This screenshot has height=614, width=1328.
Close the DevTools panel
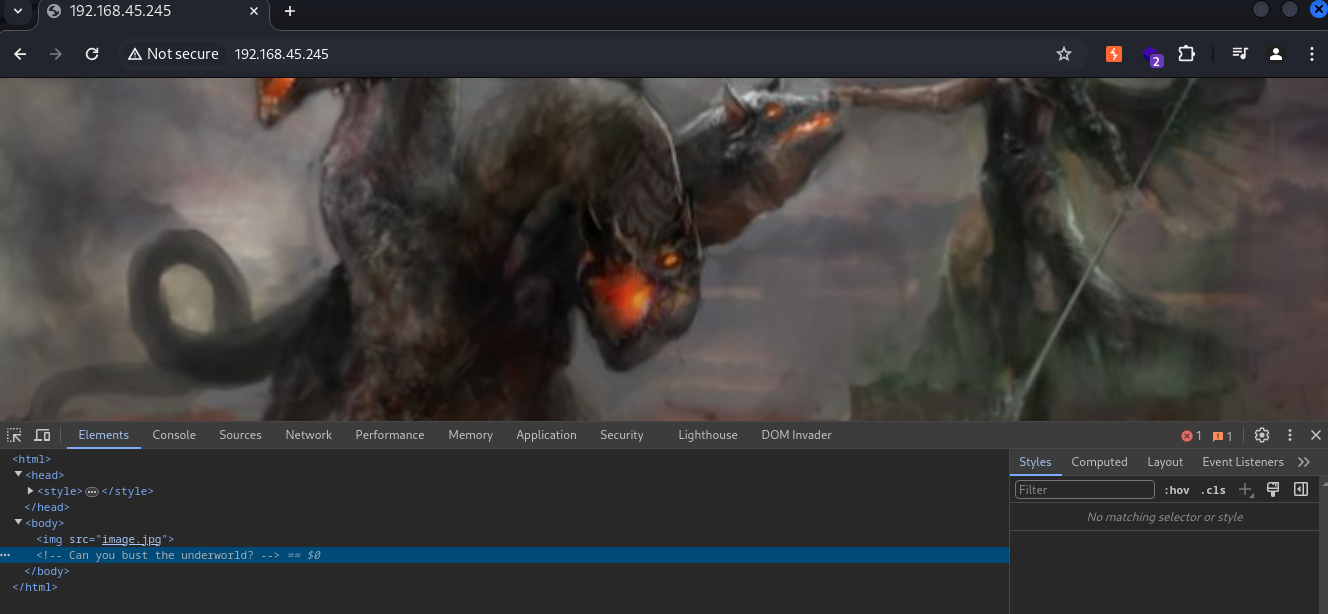[x=1316, y=435]
